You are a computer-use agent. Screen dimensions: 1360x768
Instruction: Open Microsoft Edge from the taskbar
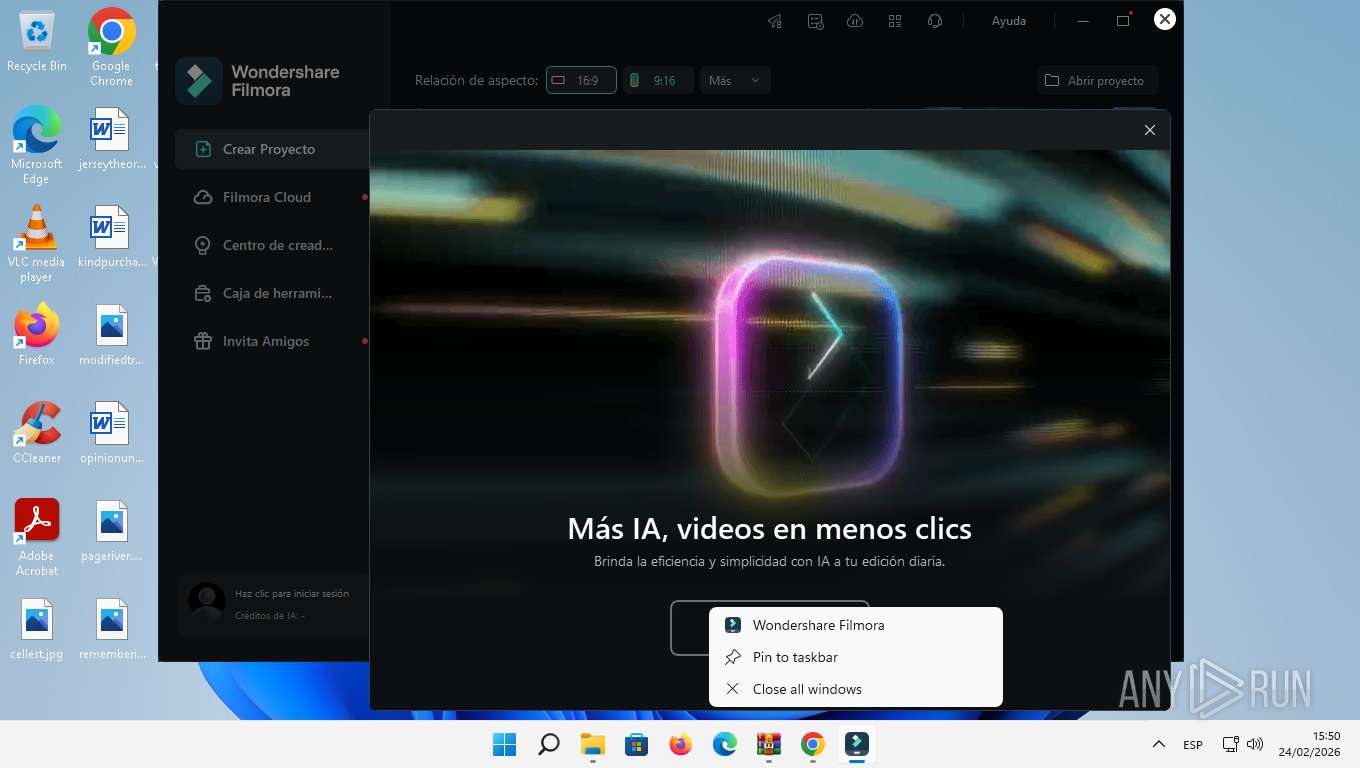click(725, 744)
